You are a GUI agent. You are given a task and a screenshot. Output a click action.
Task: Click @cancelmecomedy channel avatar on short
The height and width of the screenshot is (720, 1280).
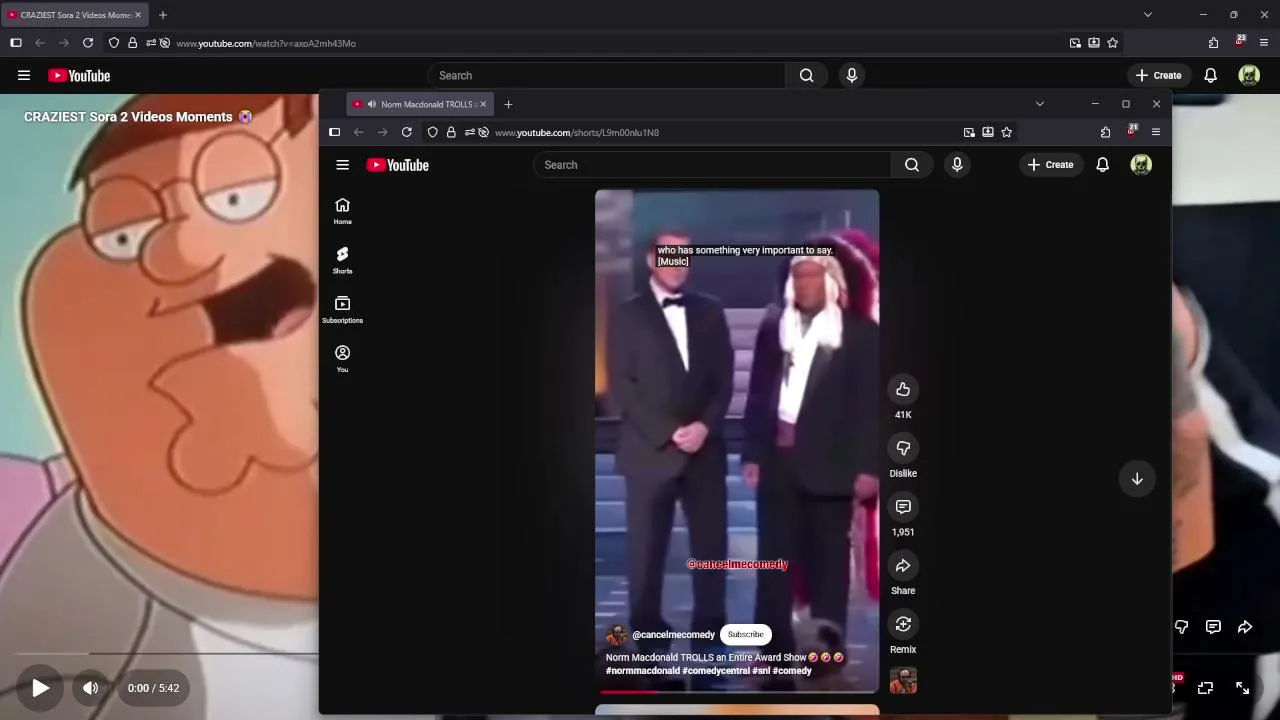pos(616,635)
